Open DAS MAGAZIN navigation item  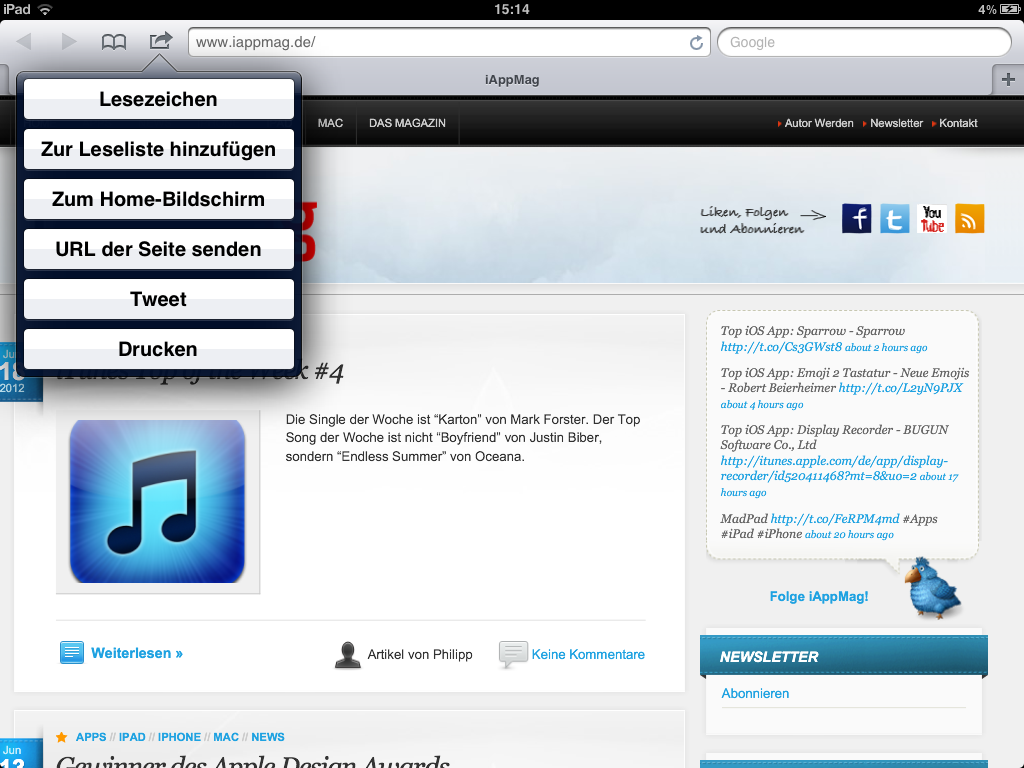[408, 123]
